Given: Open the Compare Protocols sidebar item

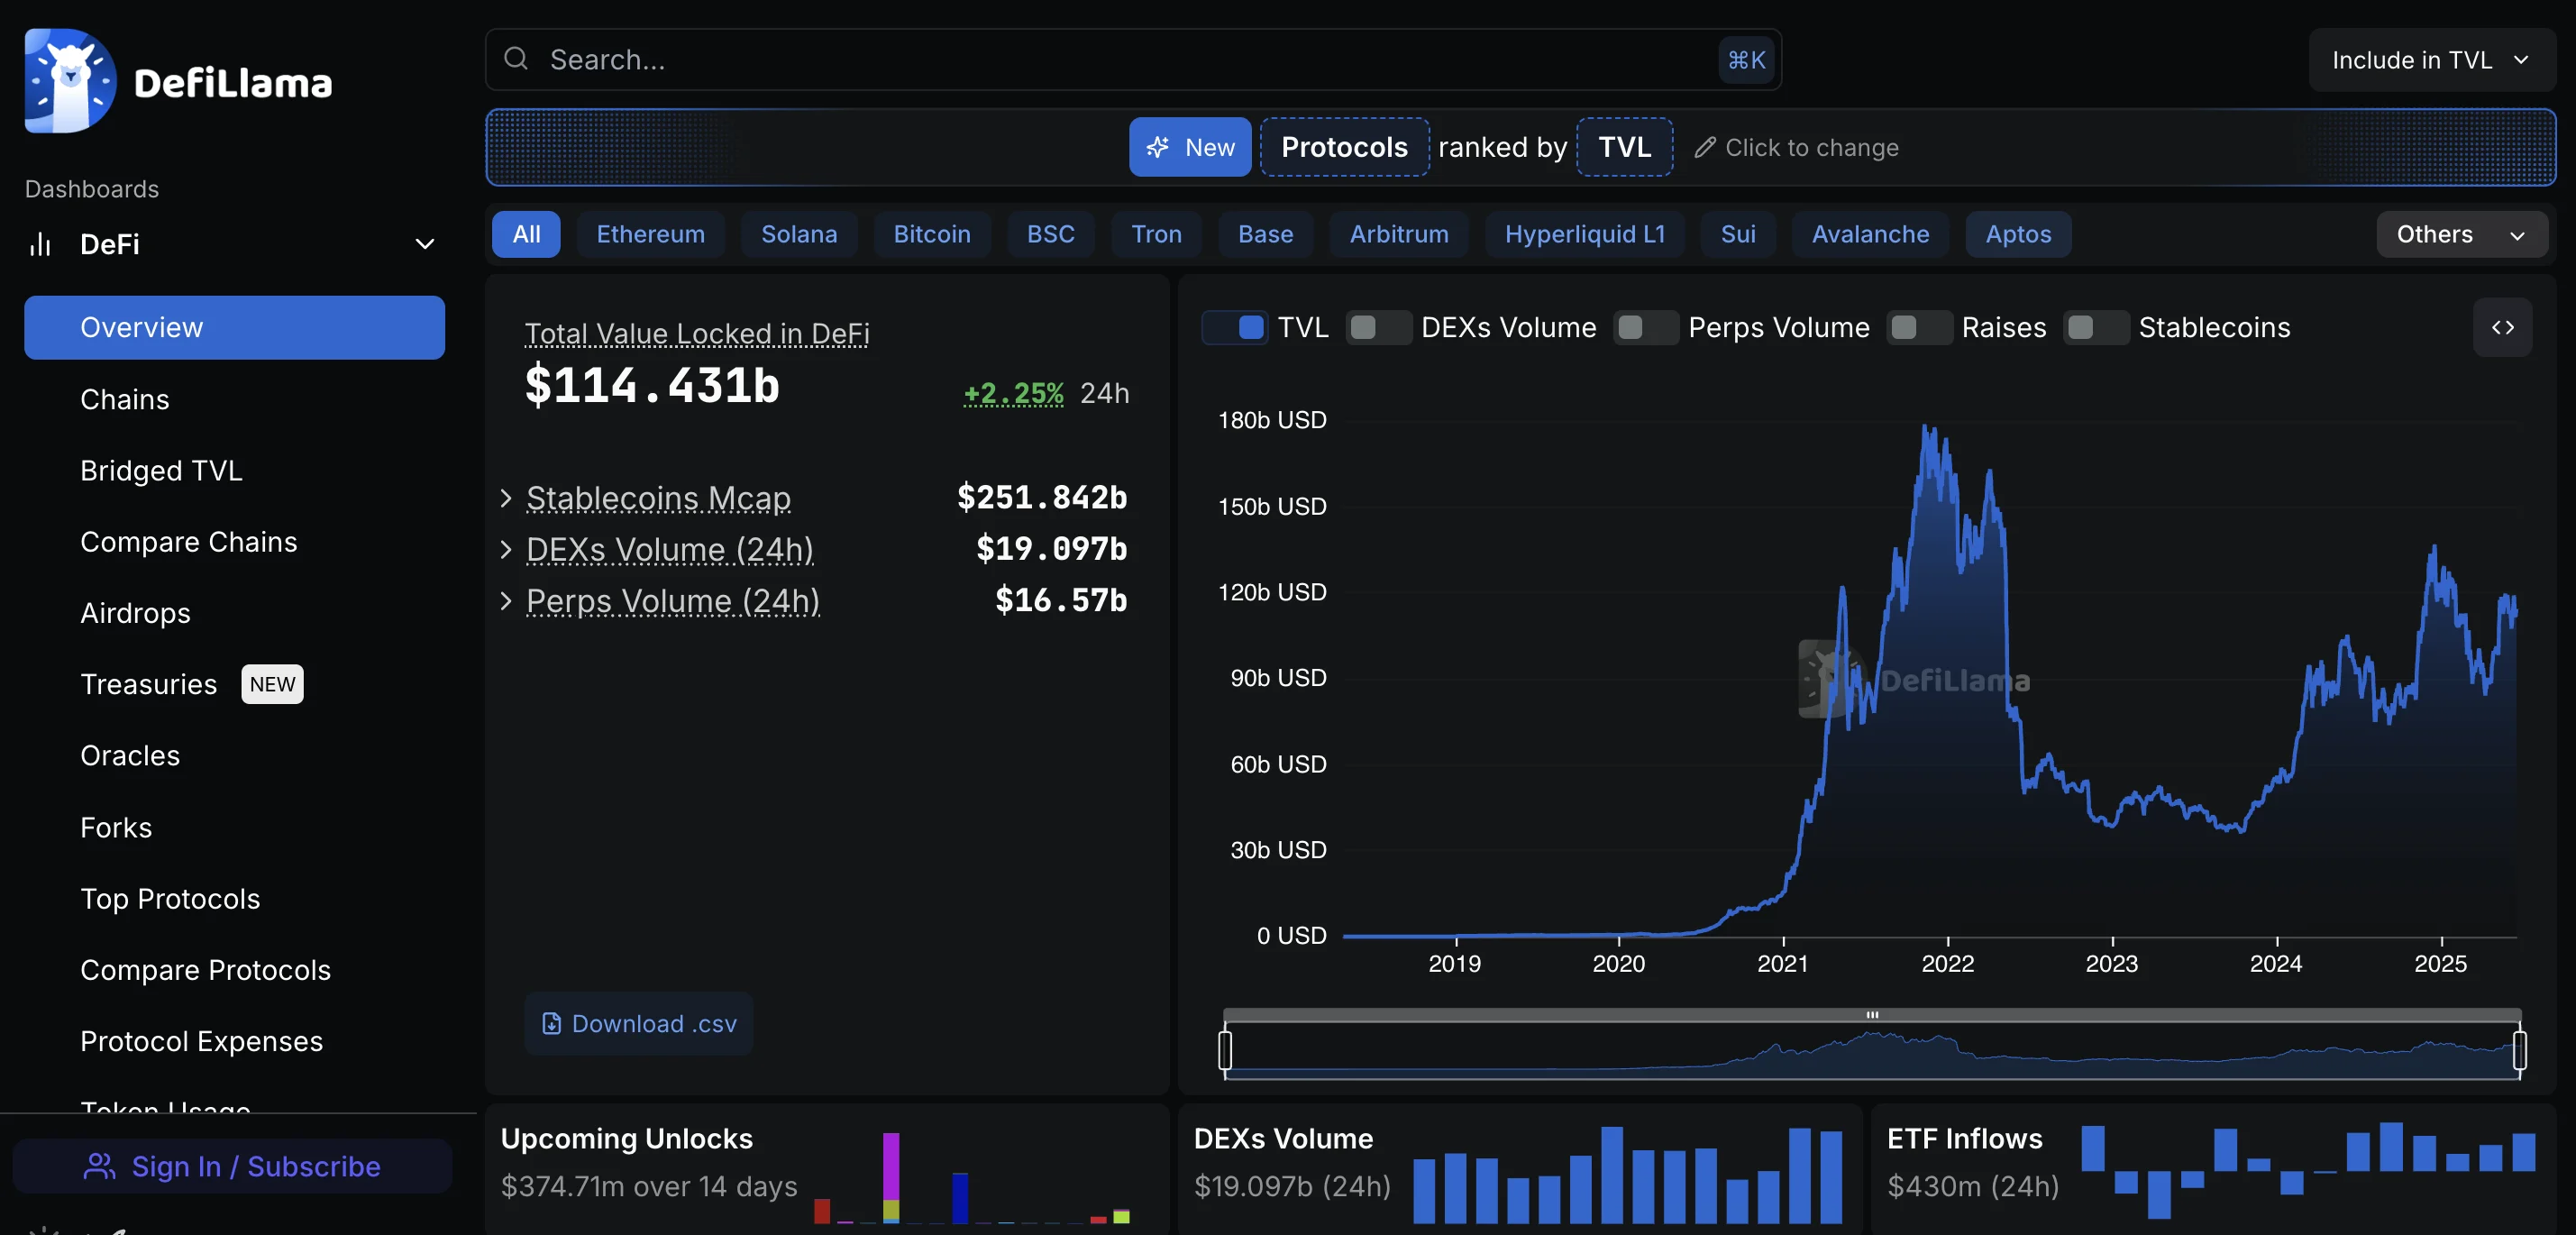Looking at the screenshot, I should pos(234,969).
